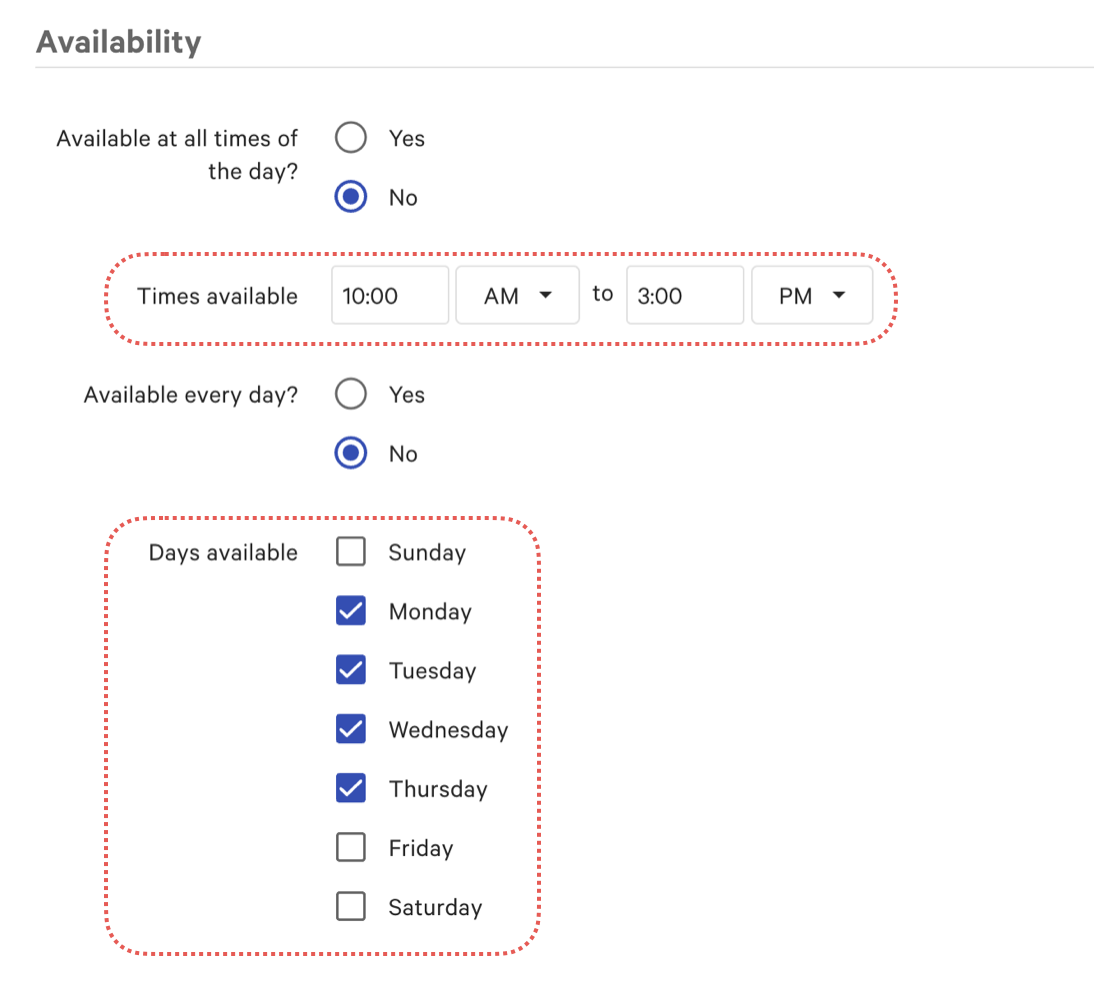The width and height of the screenshot is (1094, 982).
Task: Select No for available every day
Action: 351,453
